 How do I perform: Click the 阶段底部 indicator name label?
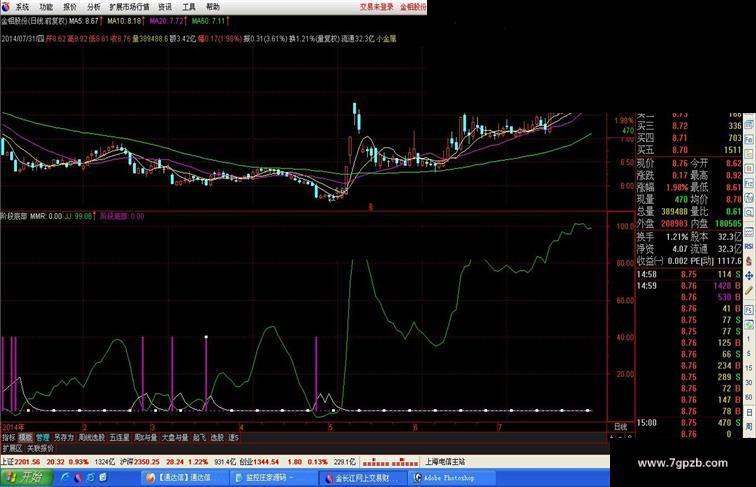(x=14, y=216)
